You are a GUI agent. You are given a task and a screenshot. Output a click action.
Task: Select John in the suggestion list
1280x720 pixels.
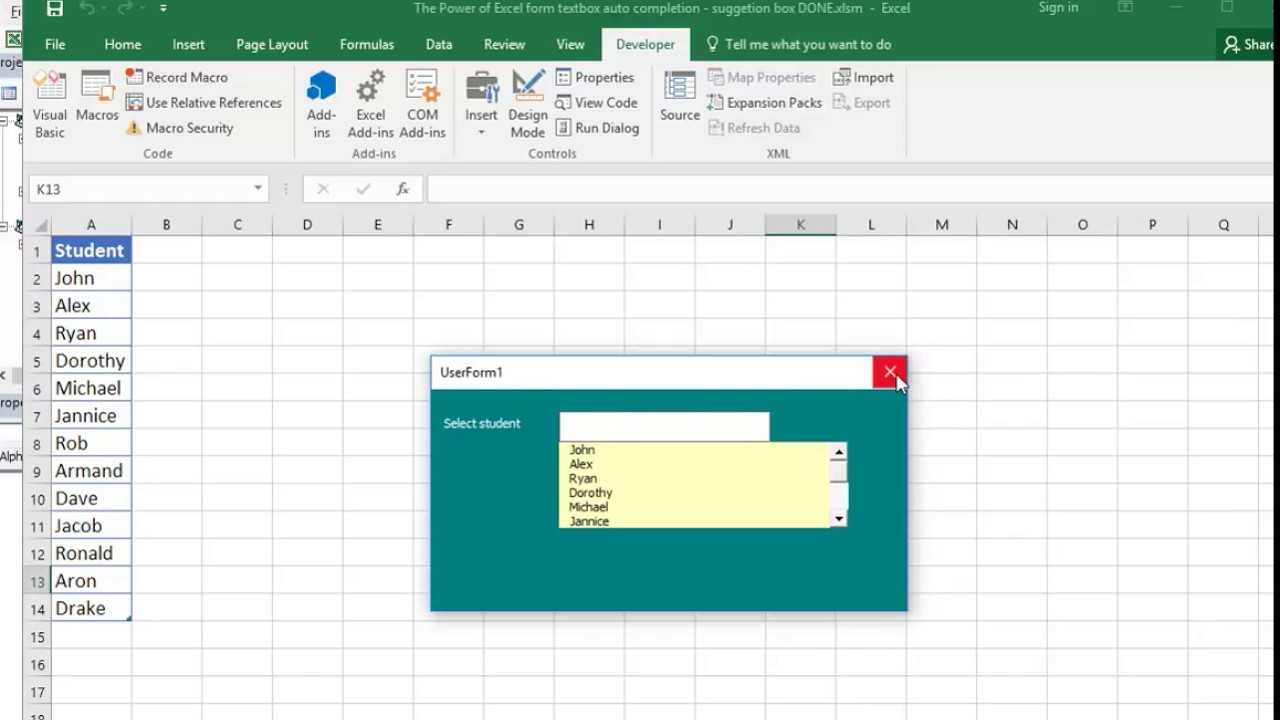(x=582, y=450)
